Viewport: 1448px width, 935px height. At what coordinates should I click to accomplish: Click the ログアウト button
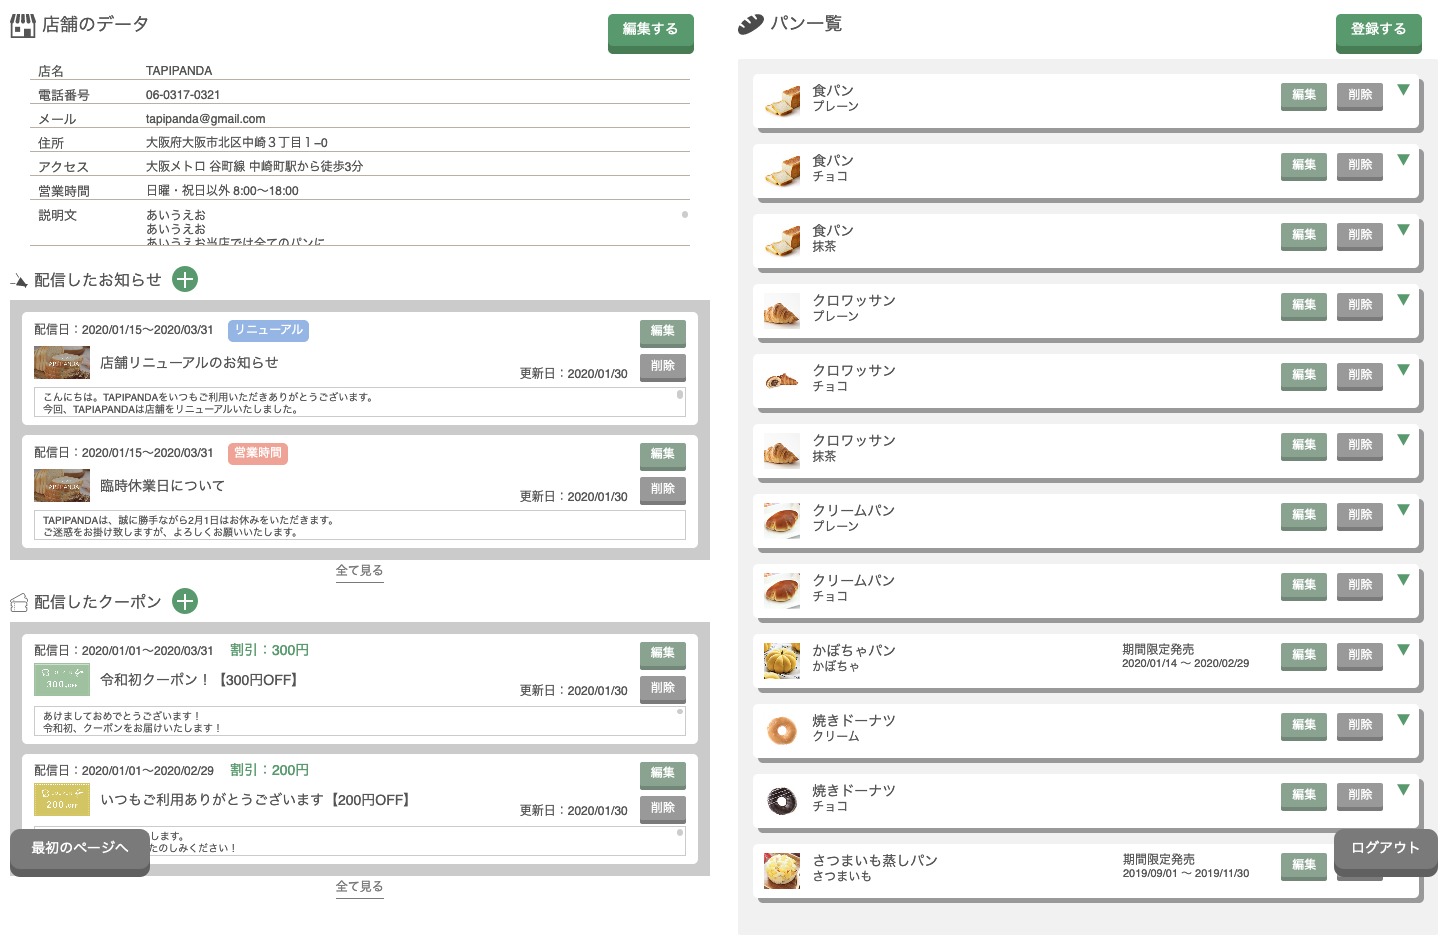(1385, 848)
